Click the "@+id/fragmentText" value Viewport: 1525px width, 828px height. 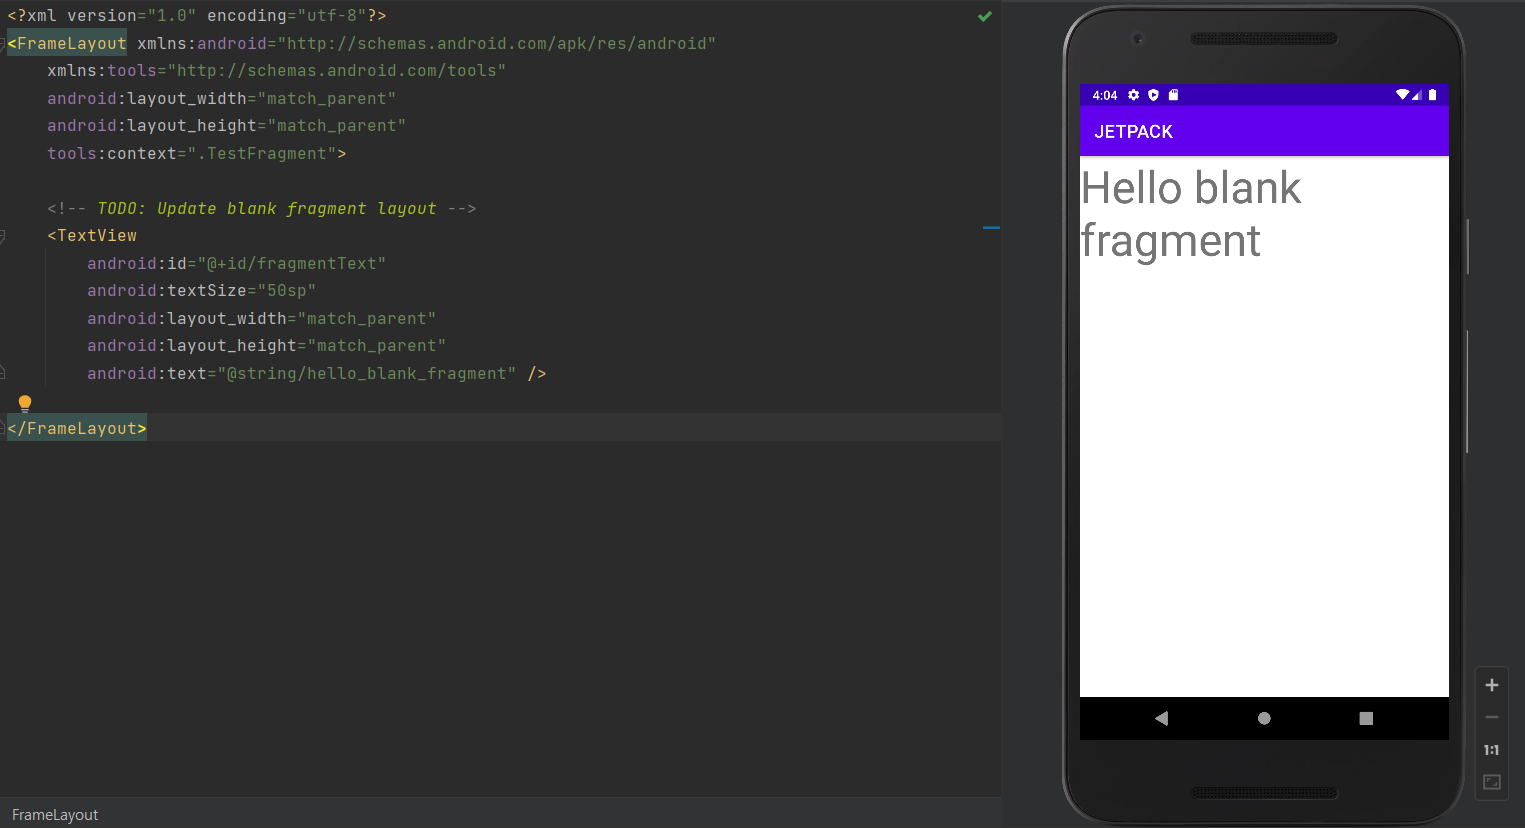pyautogui.click(x=292, y=264)
